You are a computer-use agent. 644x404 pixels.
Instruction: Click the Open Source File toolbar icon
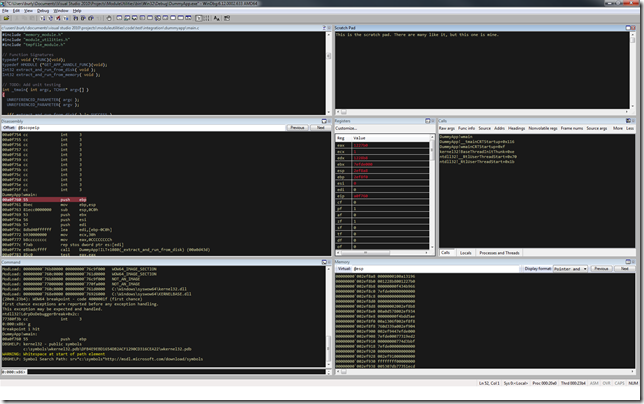pyautogui.click(x=6, y=18)
